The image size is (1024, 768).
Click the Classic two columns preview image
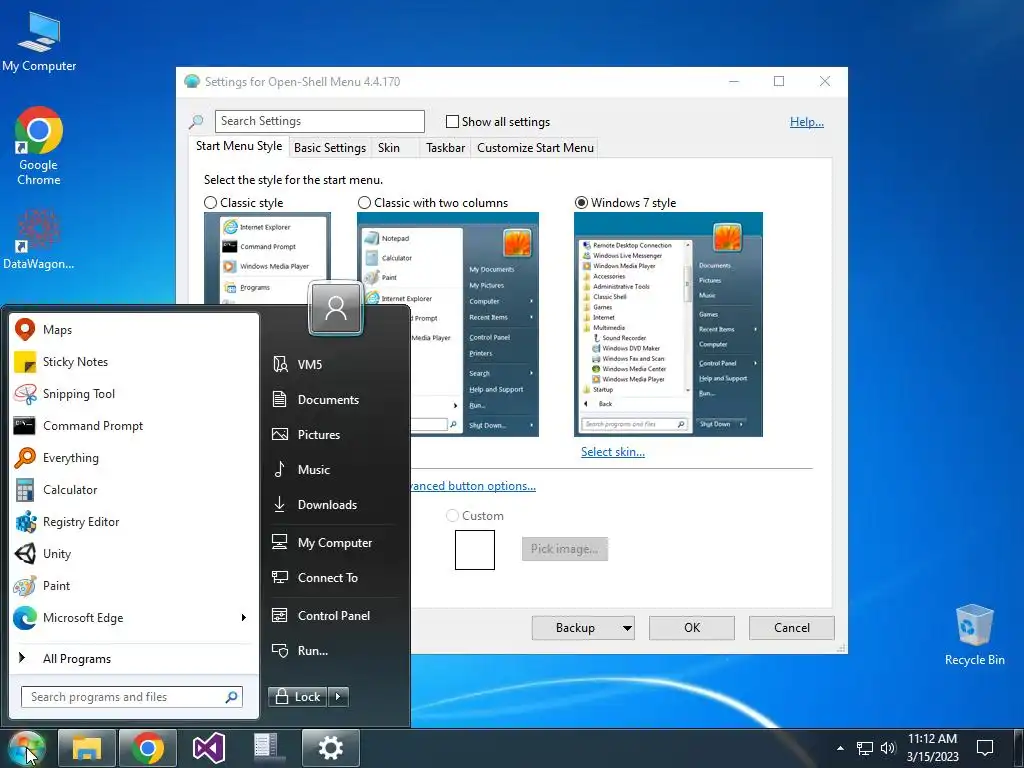[x=448, y=325]
